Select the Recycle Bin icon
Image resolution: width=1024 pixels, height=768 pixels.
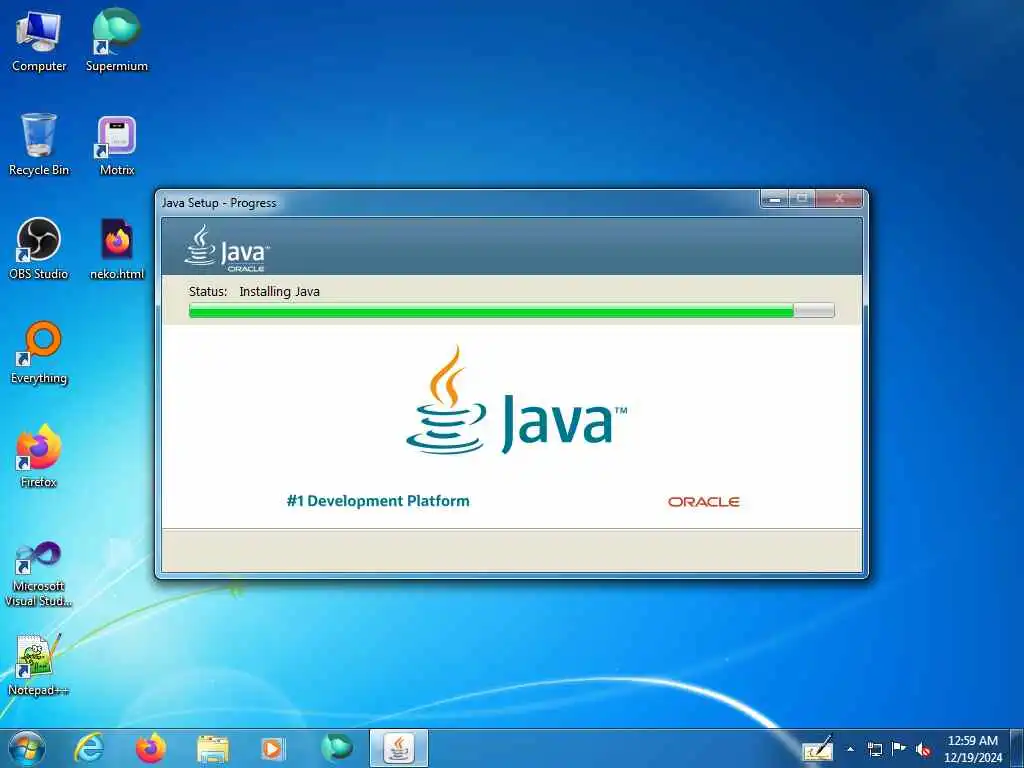click(39, 144)
